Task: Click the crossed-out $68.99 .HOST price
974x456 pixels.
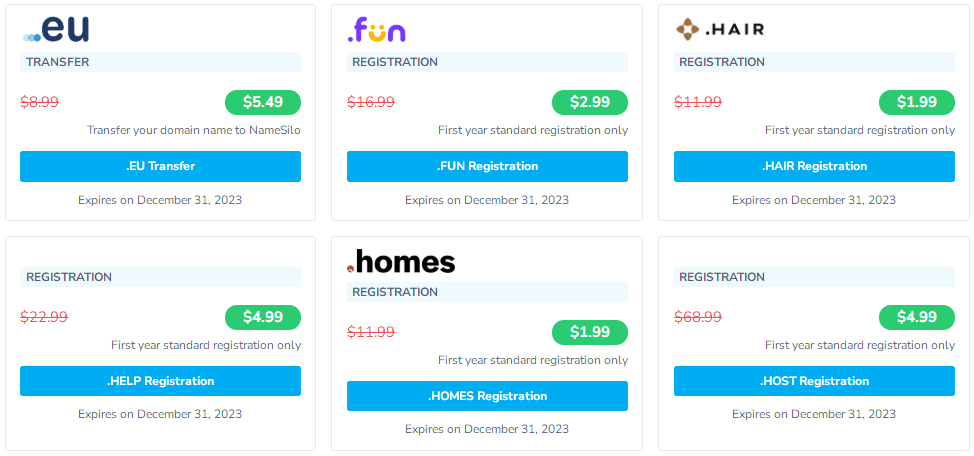Action: pos(698,317)
